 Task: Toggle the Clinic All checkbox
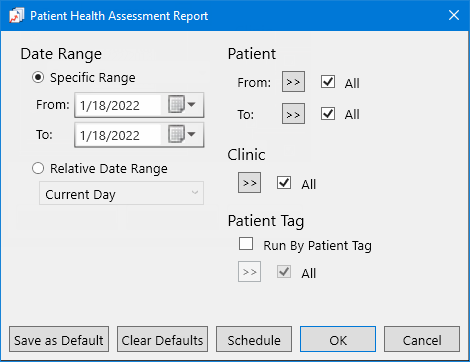pos(284,183)
